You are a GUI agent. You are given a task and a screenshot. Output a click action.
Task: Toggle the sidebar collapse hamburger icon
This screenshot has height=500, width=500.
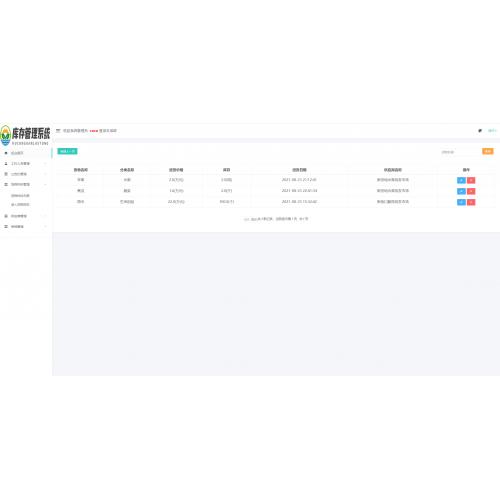[58, 131]
